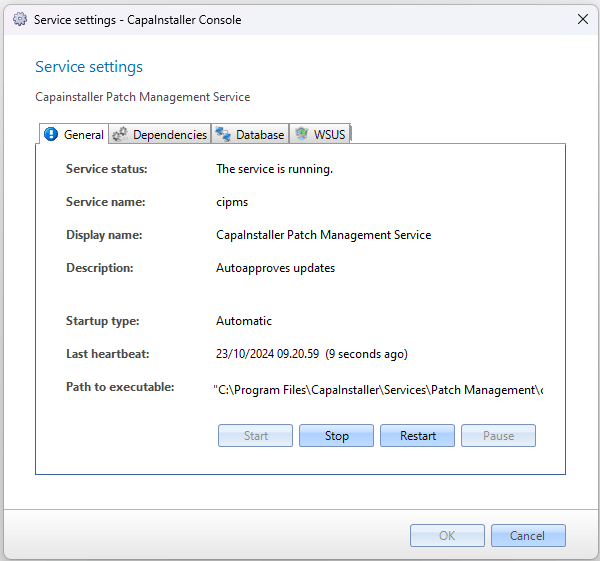Click the path to executable field

coord(378,390)
